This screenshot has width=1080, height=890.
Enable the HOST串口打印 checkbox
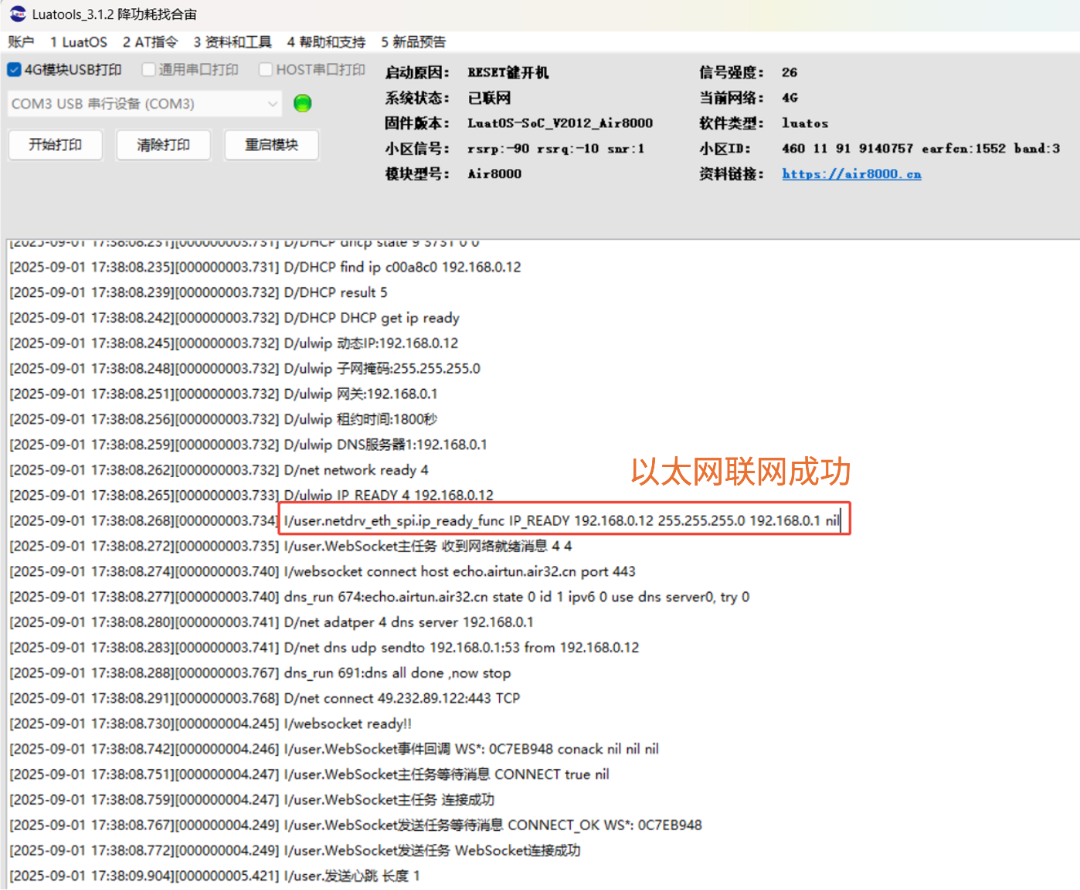(x=265, y=70)
